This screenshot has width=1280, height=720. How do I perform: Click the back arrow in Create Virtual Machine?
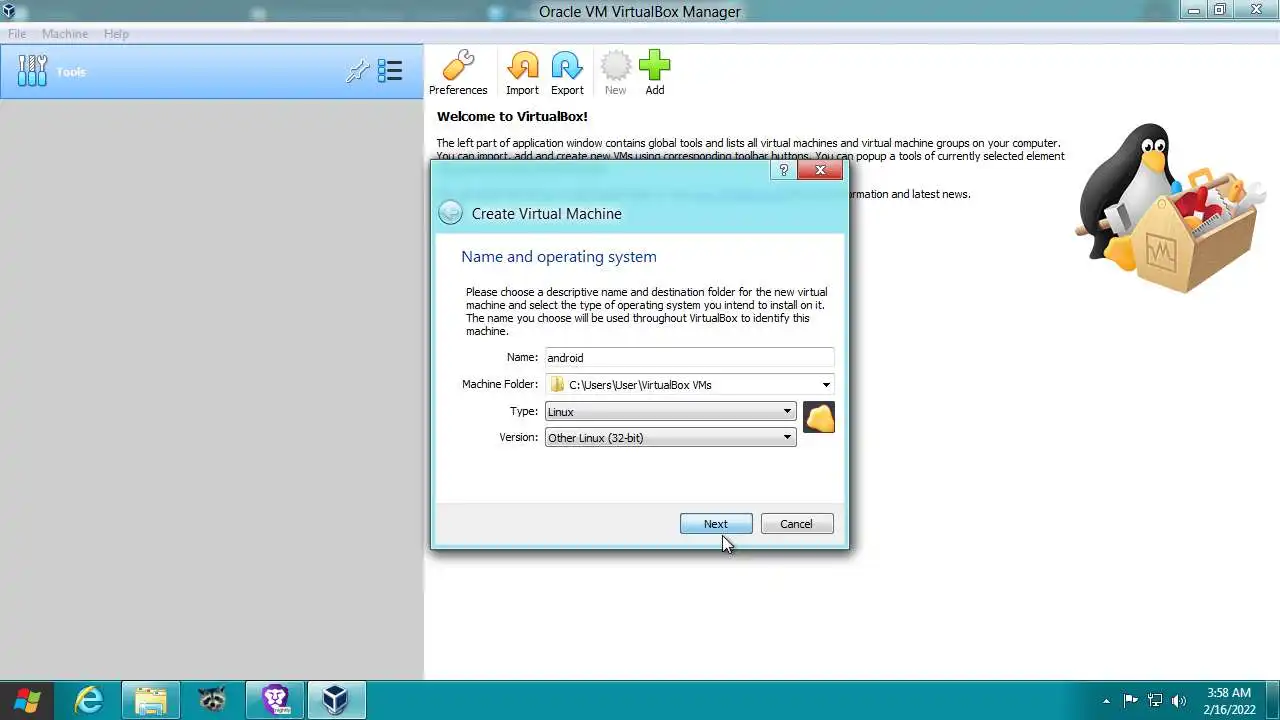450,213
